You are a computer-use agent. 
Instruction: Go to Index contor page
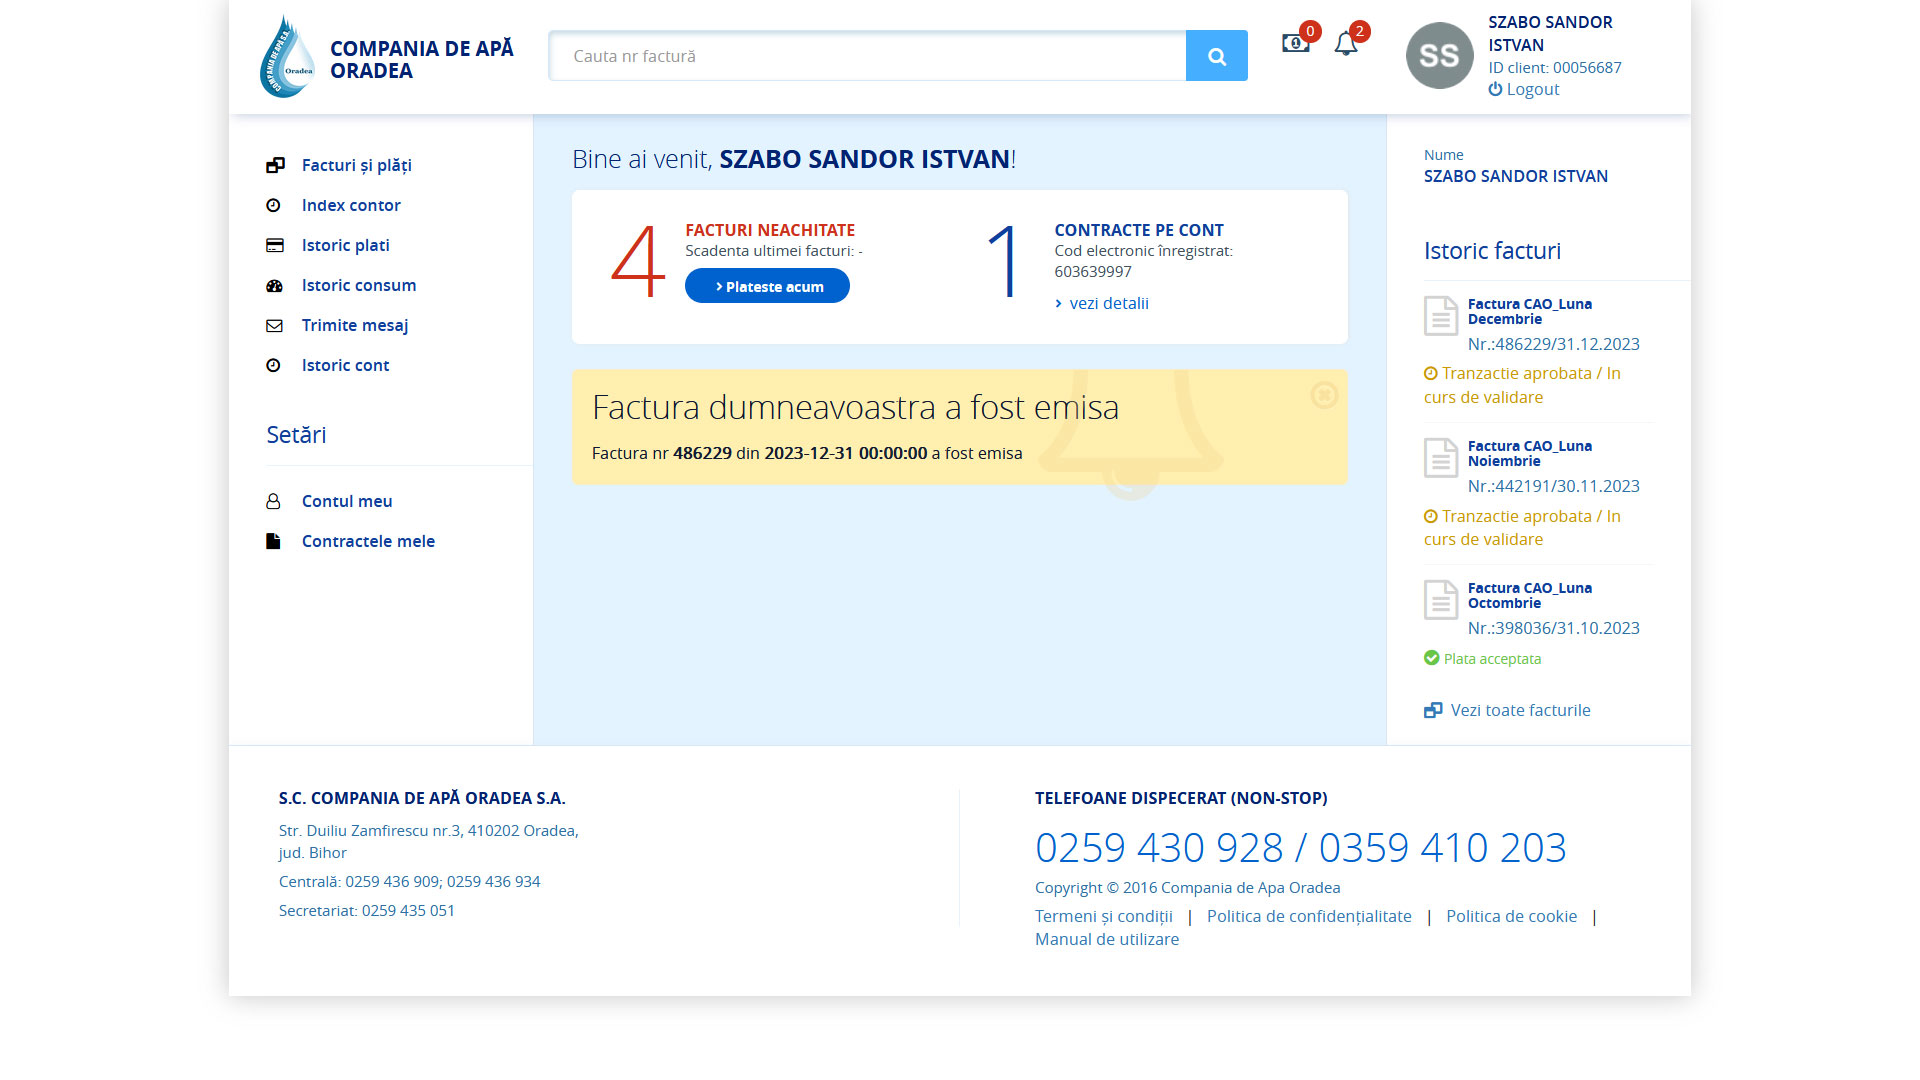(x=351, y=205)
